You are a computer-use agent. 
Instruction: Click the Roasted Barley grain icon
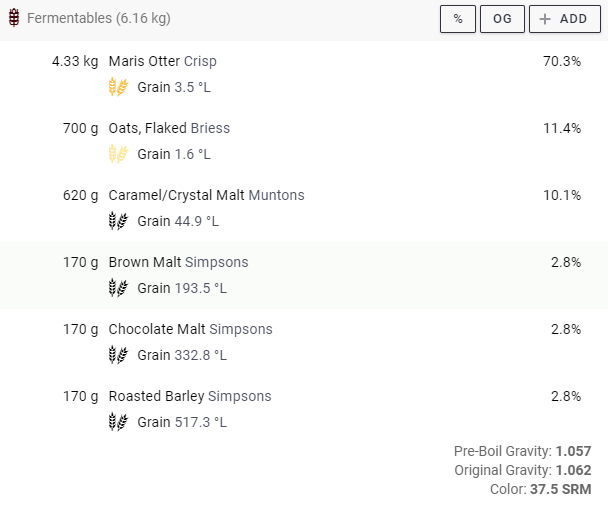pyautogui.click(x=118, y=422)
